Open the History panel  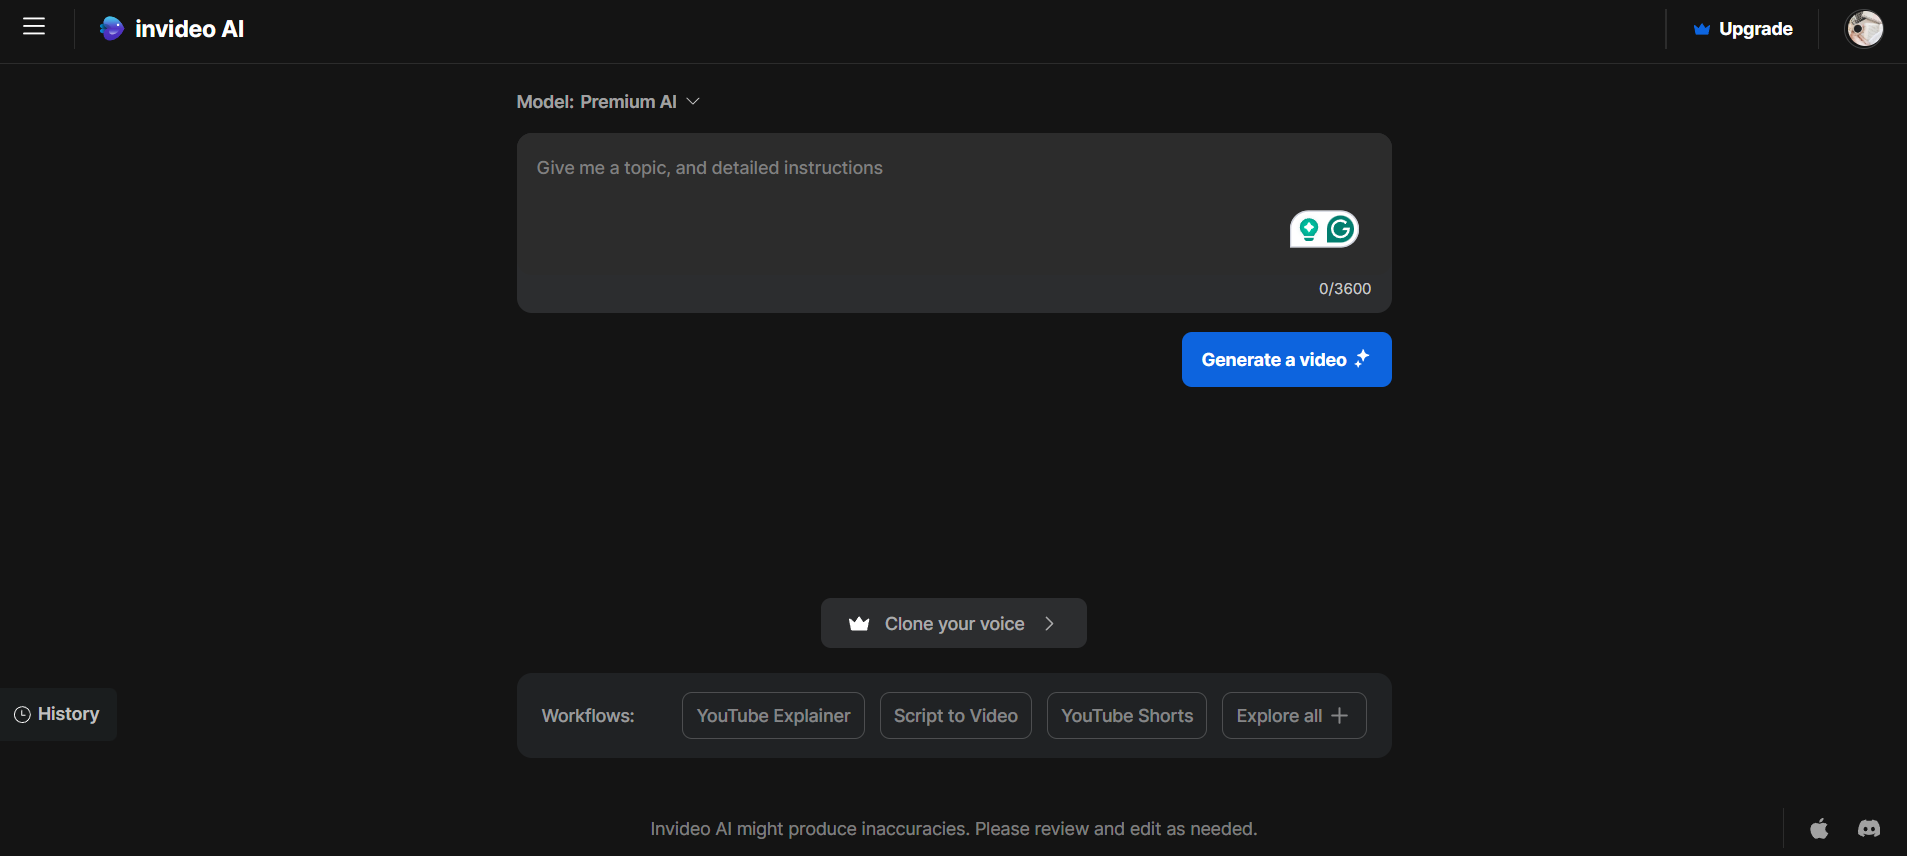58,714
